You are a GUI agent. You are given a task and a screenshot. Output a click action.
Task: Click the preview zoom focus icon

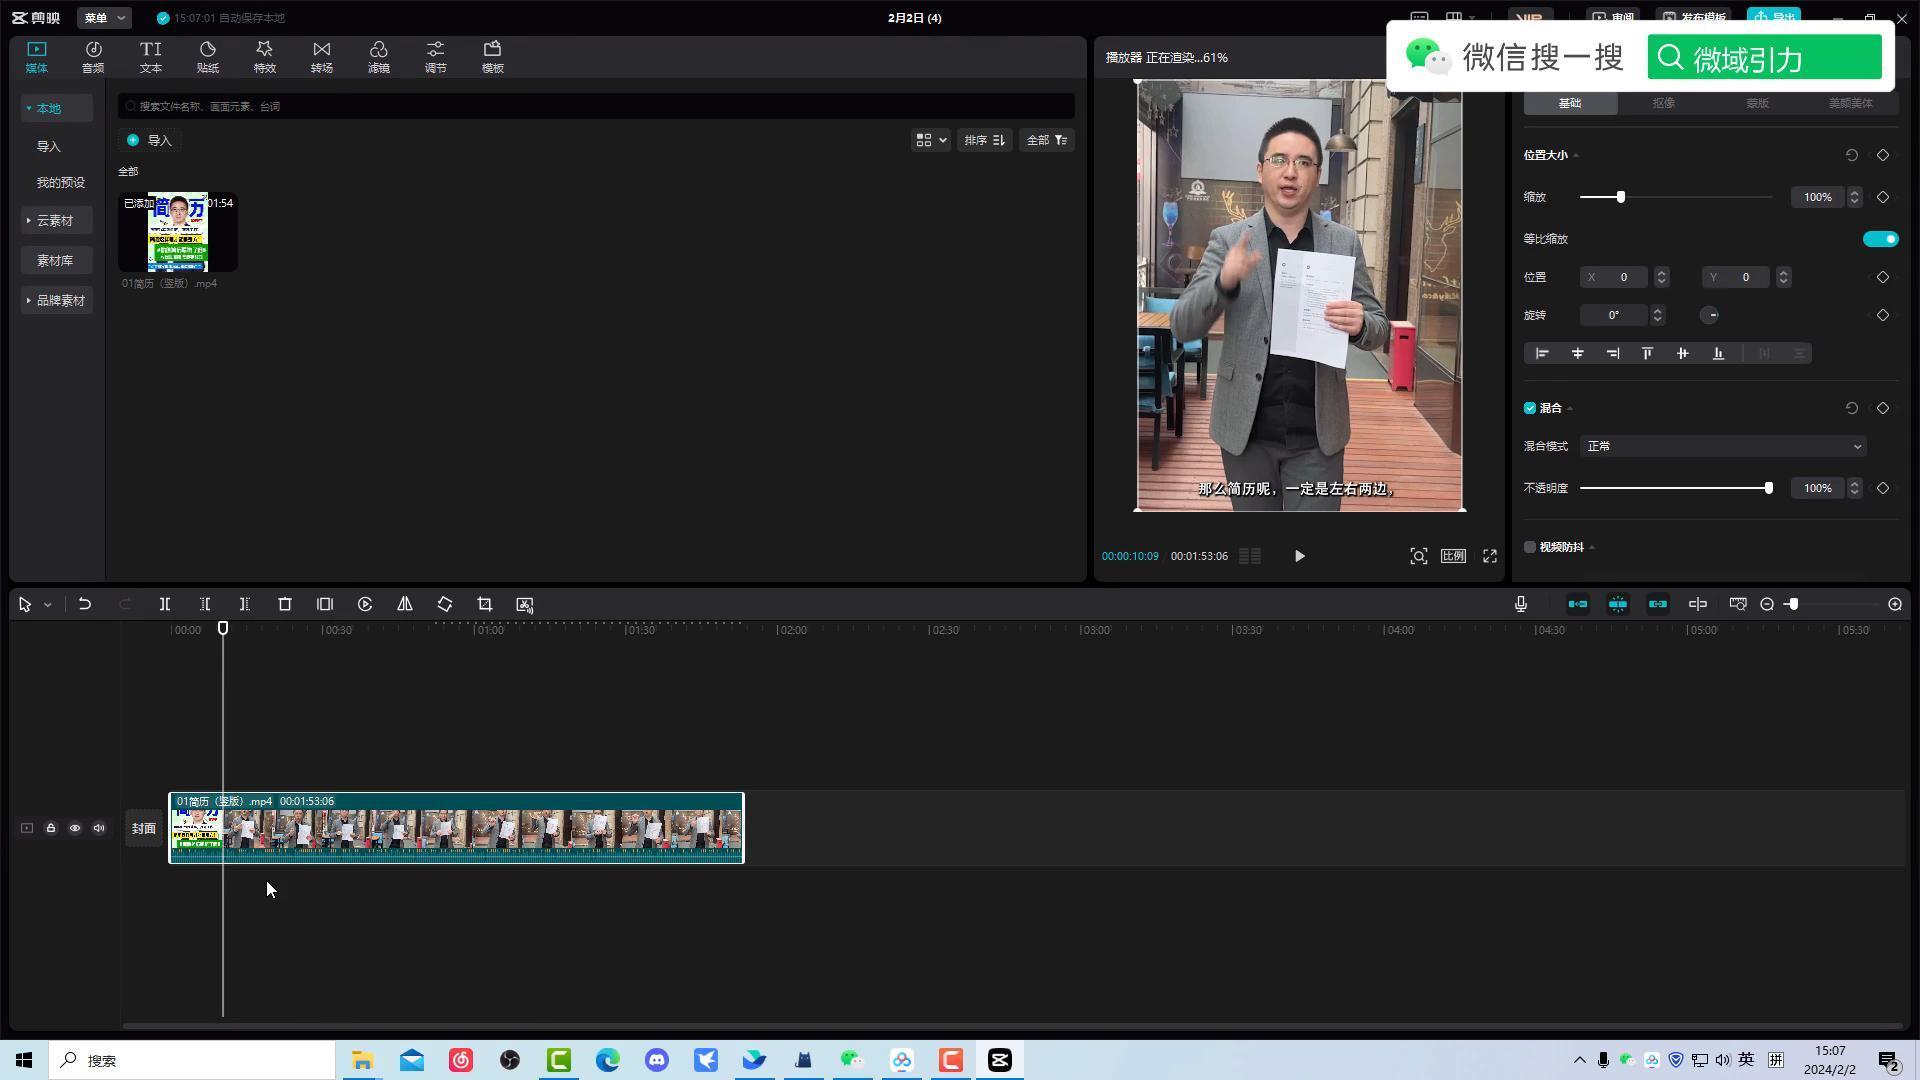[x=1418, y=556]
